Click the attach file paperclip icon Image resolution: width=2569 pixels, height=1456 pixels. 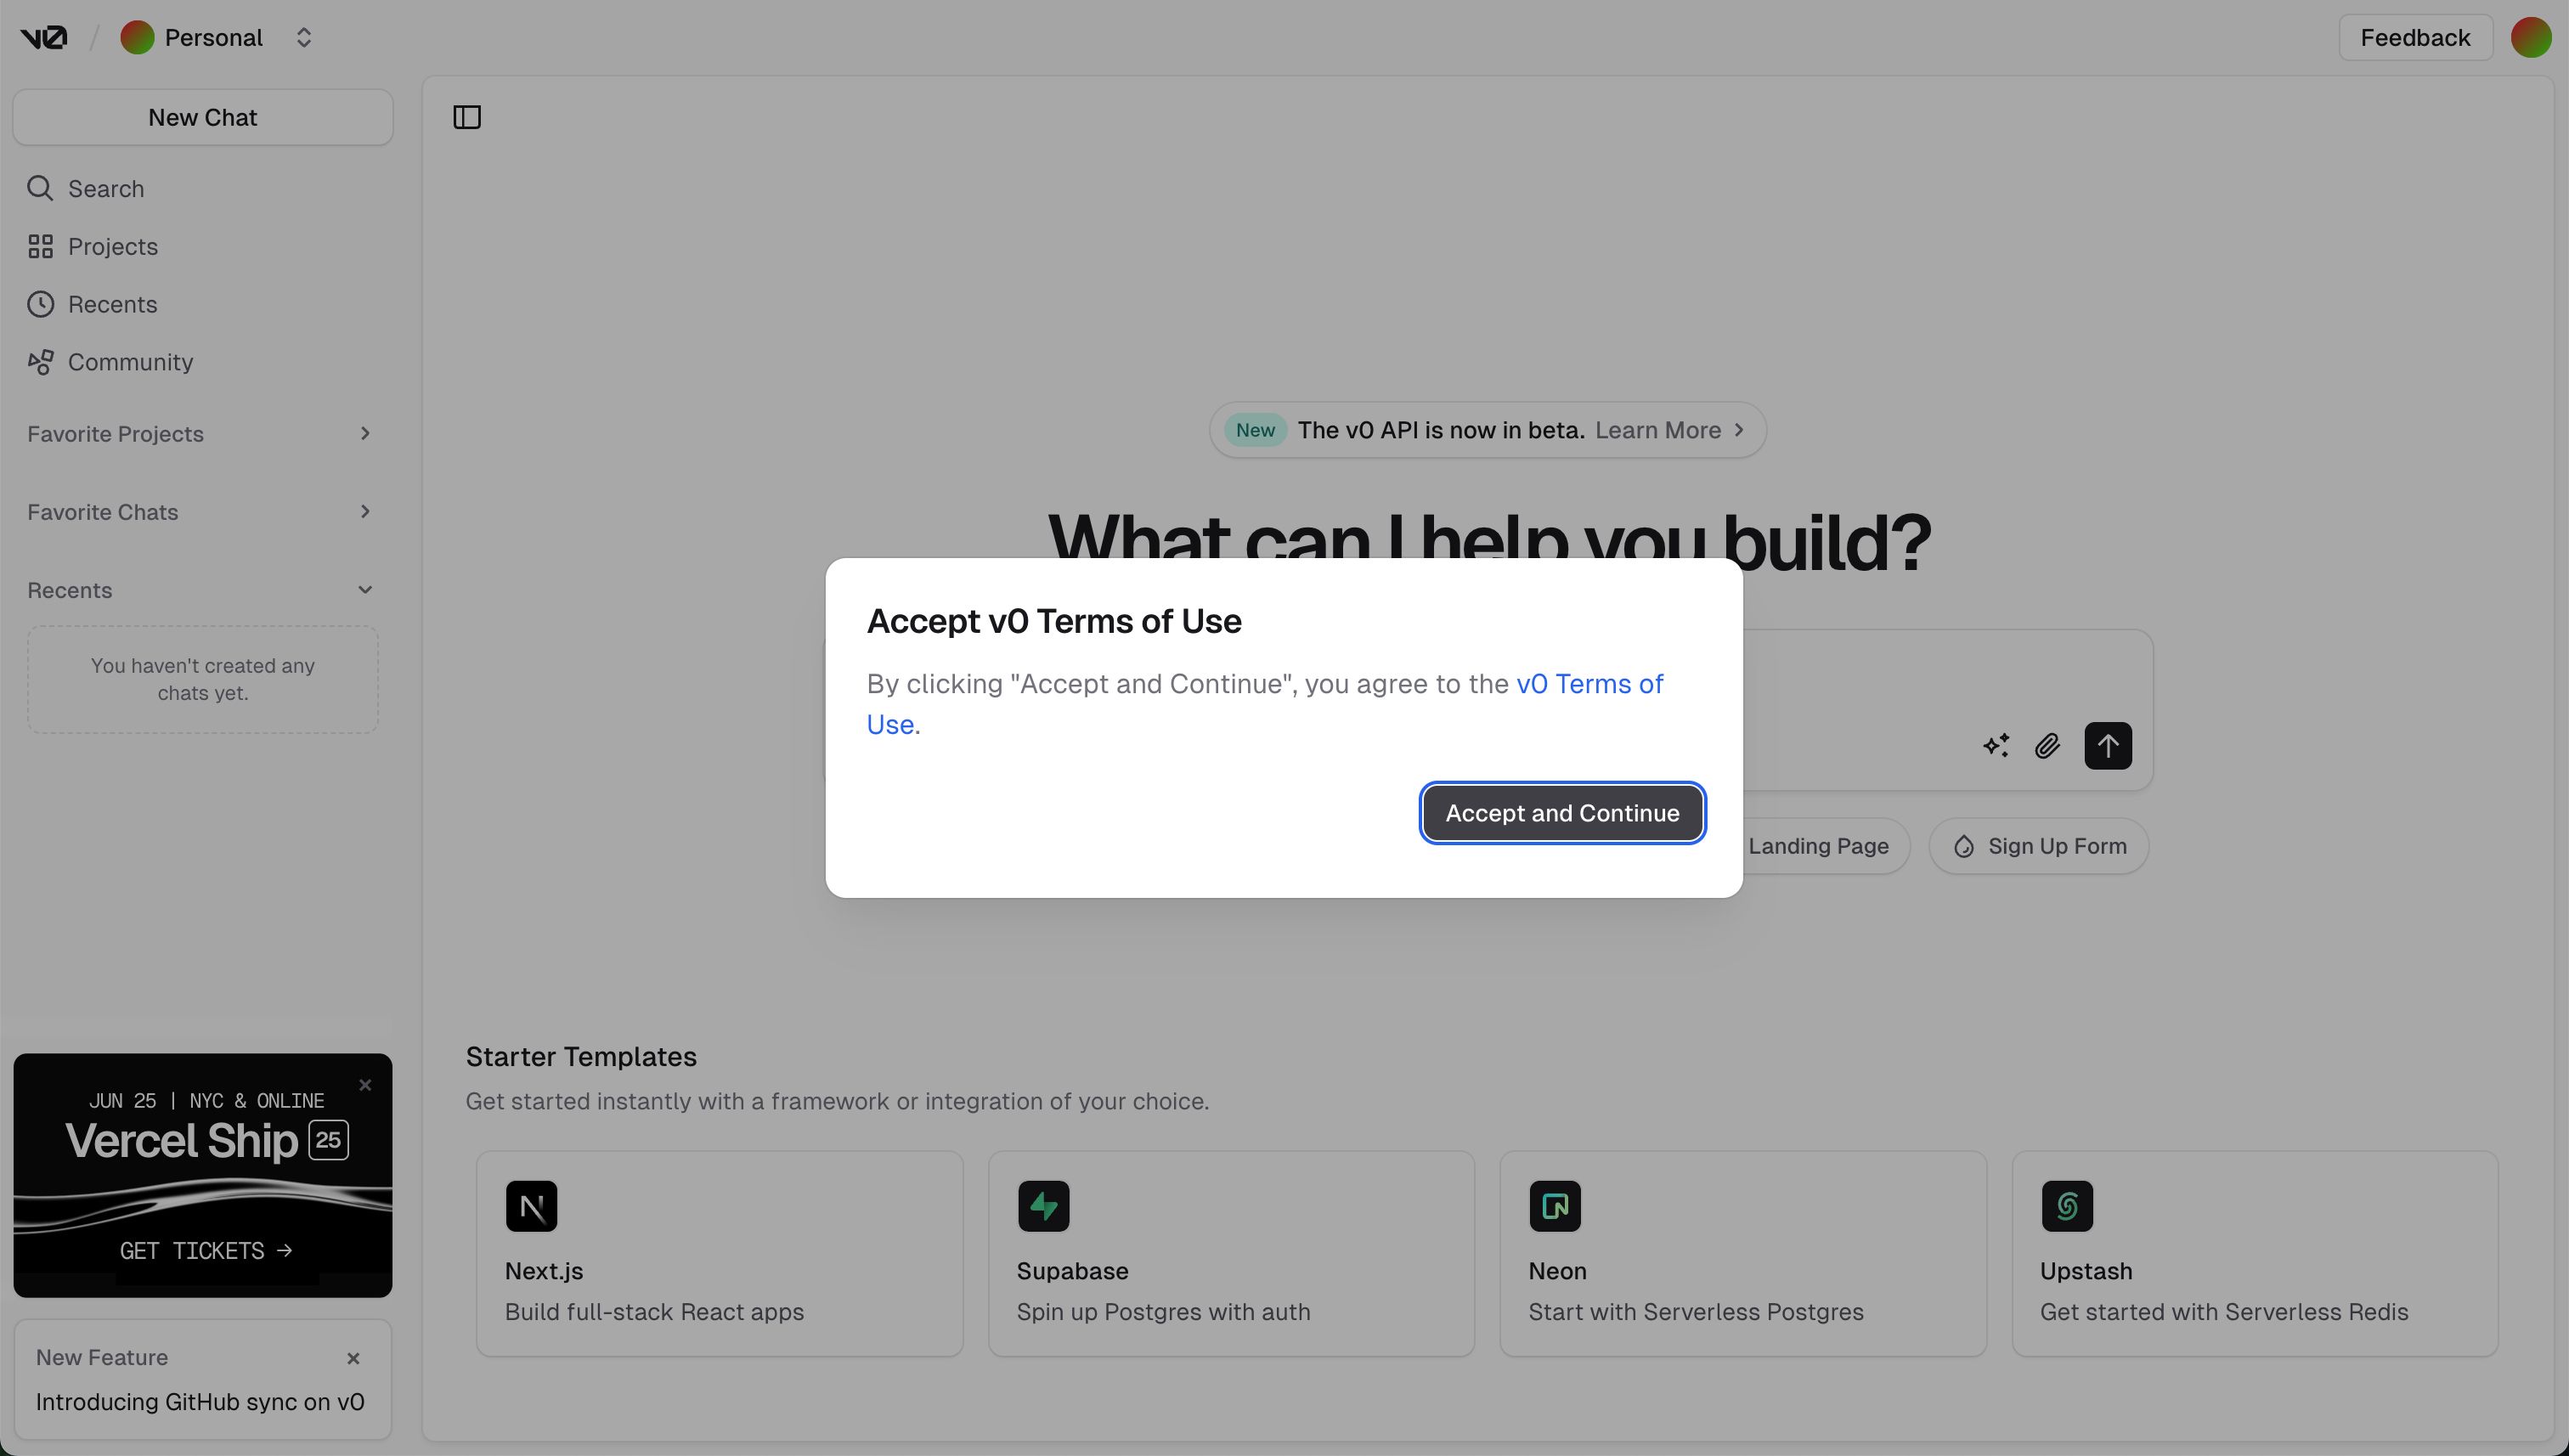click(2047, 746)
